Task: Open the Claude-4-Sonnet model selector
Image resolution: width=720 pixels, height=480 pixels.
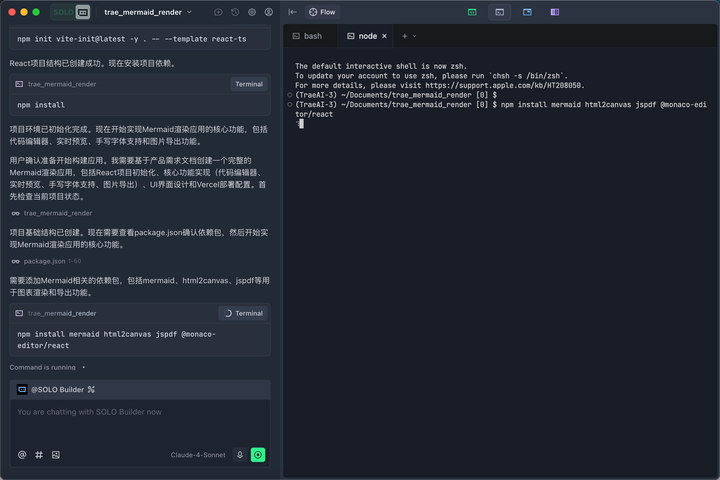Action: 198,454
